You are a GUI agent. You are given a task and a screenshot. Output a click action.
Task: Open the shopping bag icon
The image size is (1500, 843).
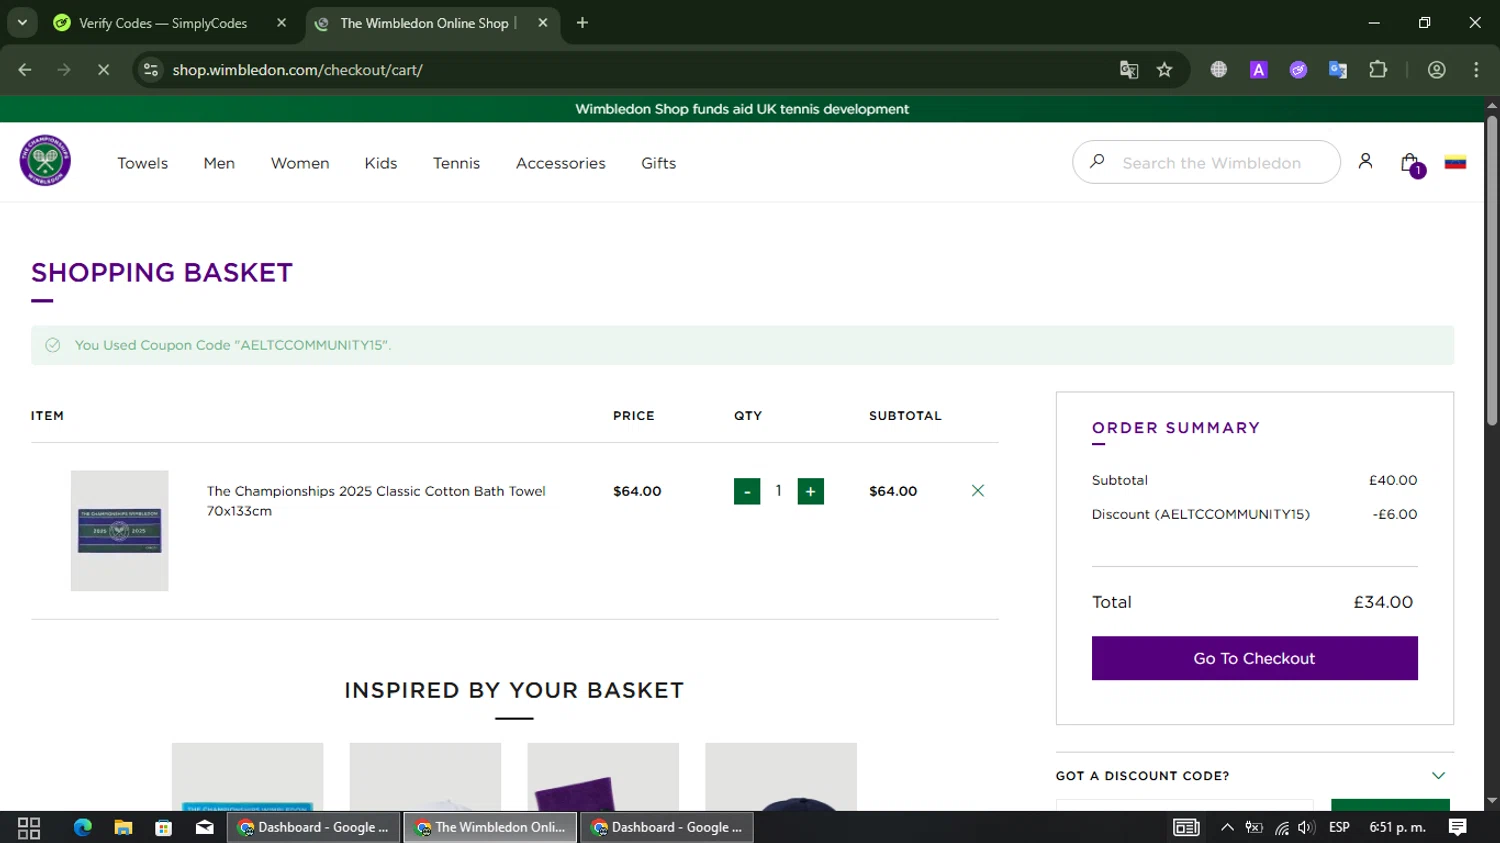coord(1410,163)
